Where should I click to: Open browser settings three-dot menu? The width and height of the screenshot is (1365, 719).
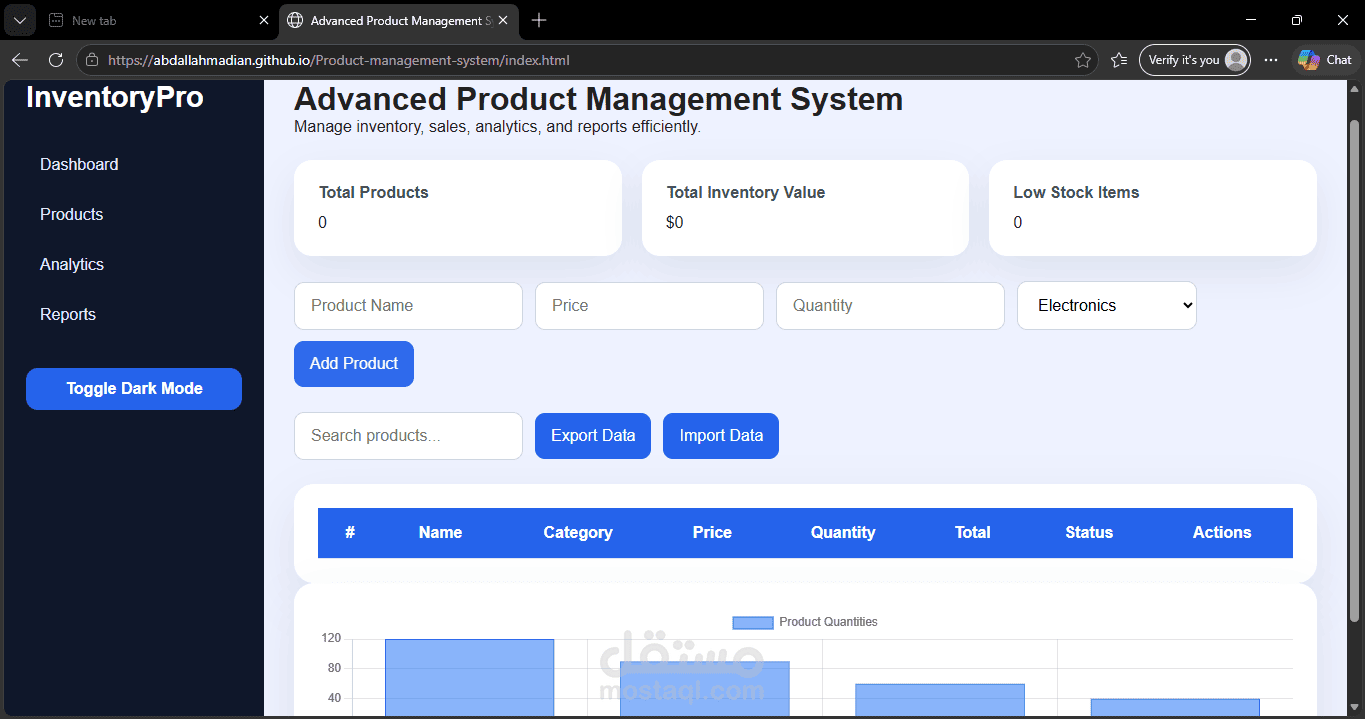coord(1271,60)
